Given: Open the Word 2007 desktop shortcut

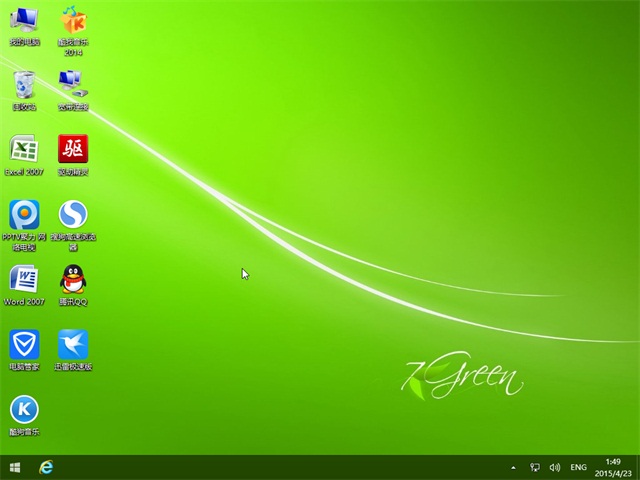Looking at the screenshot, I should coord(24,279).
